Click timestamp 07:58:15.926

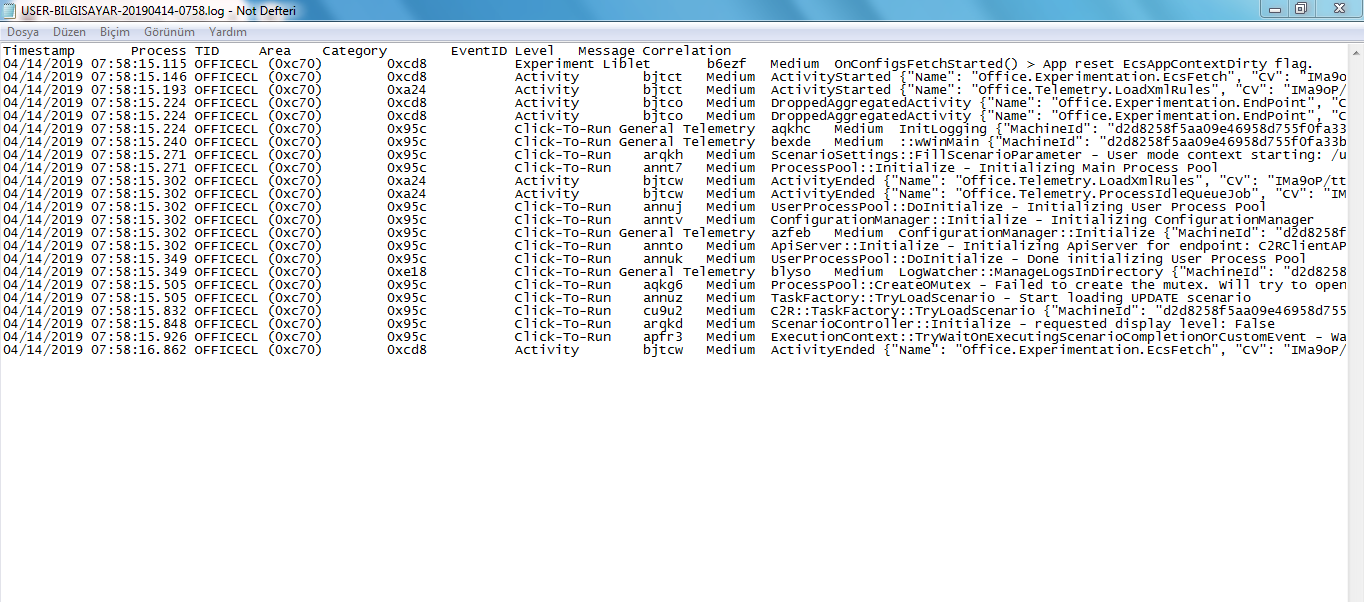[139, 337]
